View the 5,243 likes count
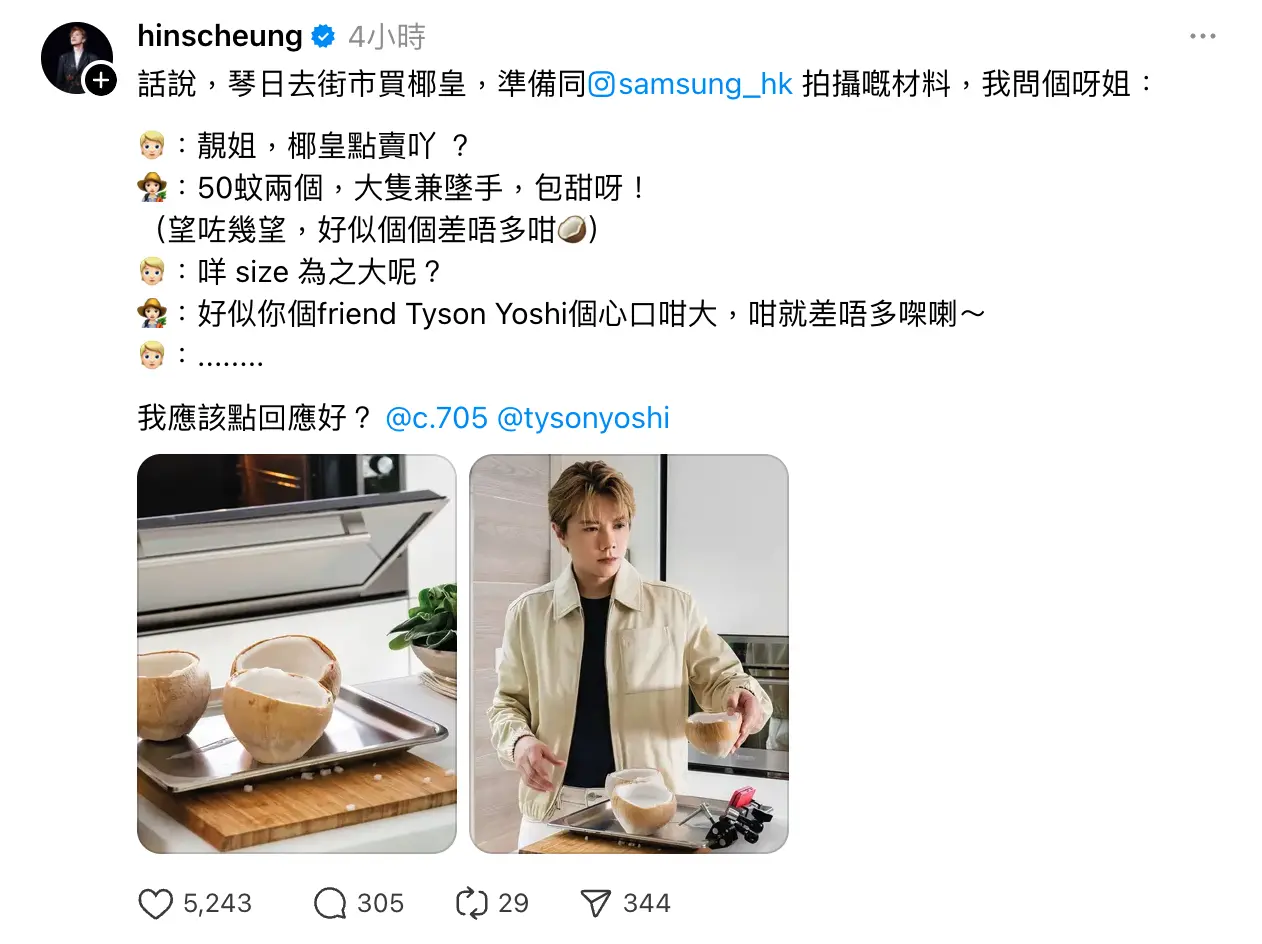Screen dimensions: 1262x944 coord(217,904)
